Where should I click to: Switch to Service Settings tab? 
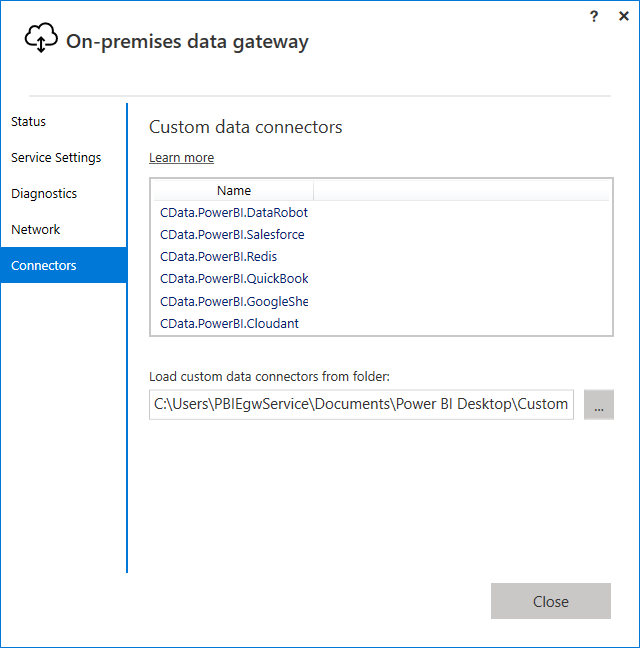[56, 157]
